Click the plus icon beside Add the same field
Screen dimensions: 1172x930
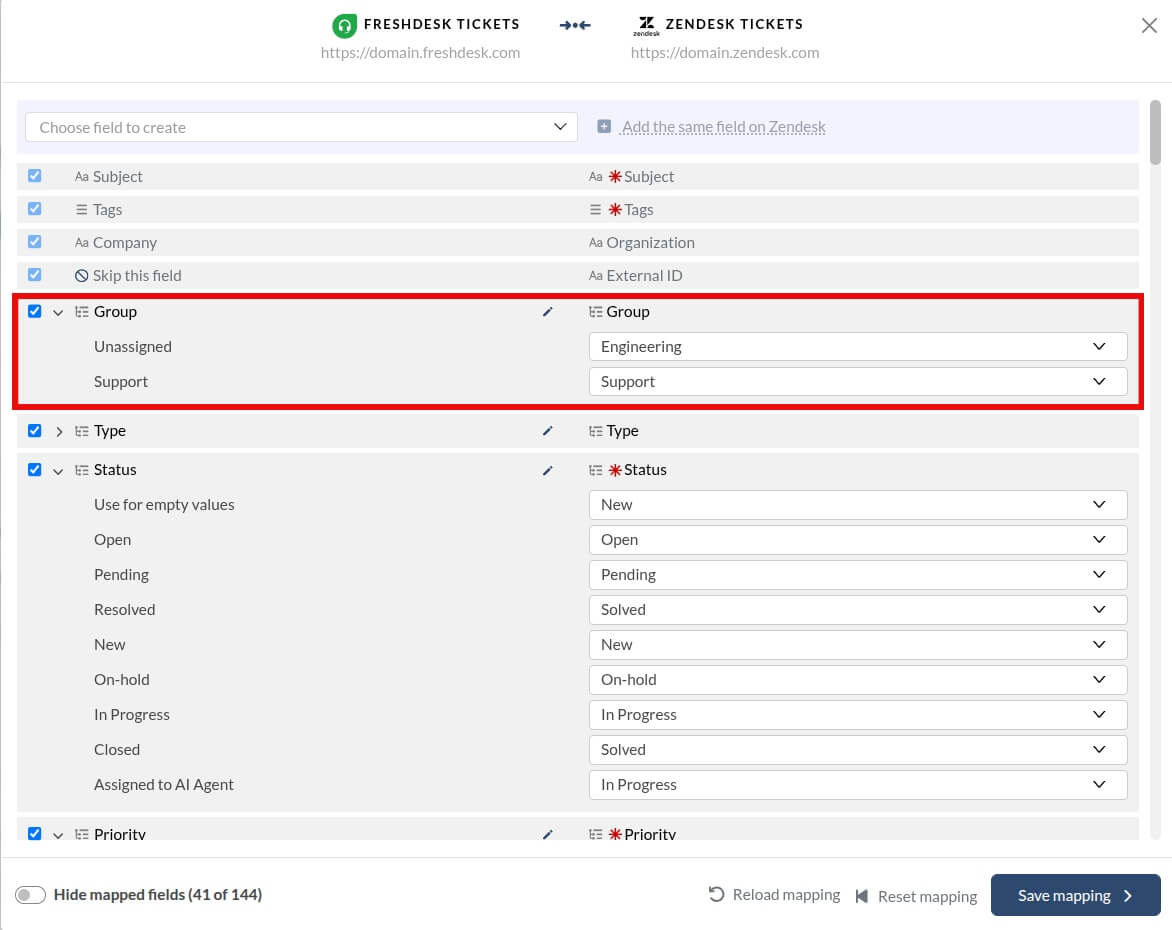(604, 126)
